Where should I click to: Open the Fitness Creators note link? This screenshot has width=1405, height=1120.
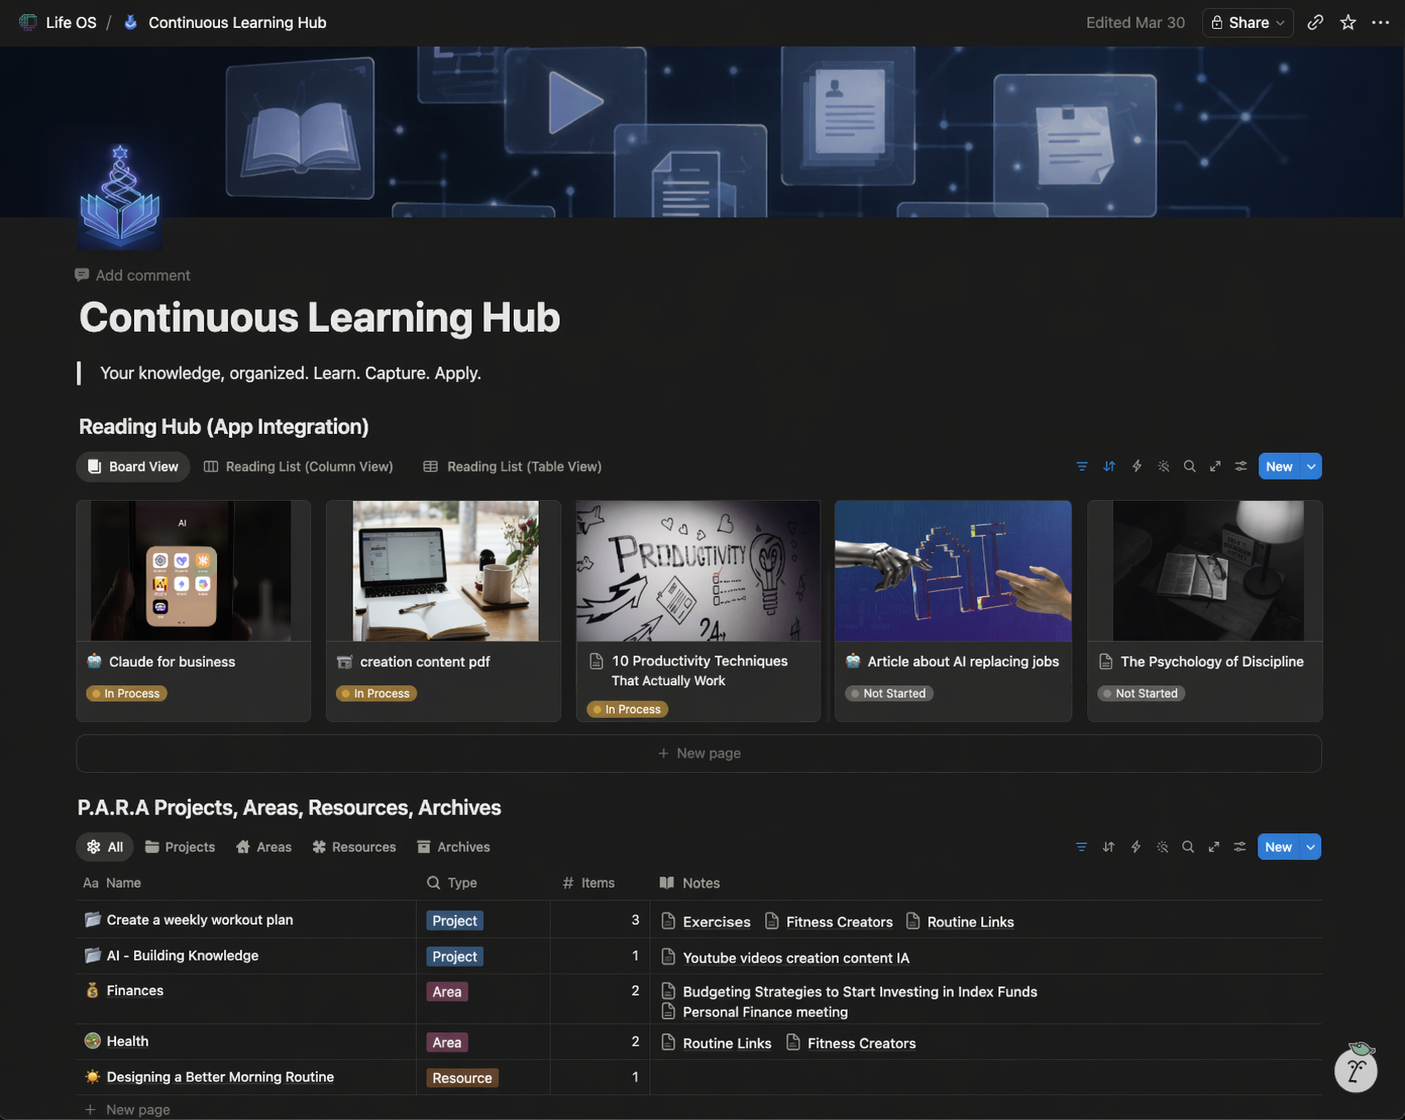point(838,921)
